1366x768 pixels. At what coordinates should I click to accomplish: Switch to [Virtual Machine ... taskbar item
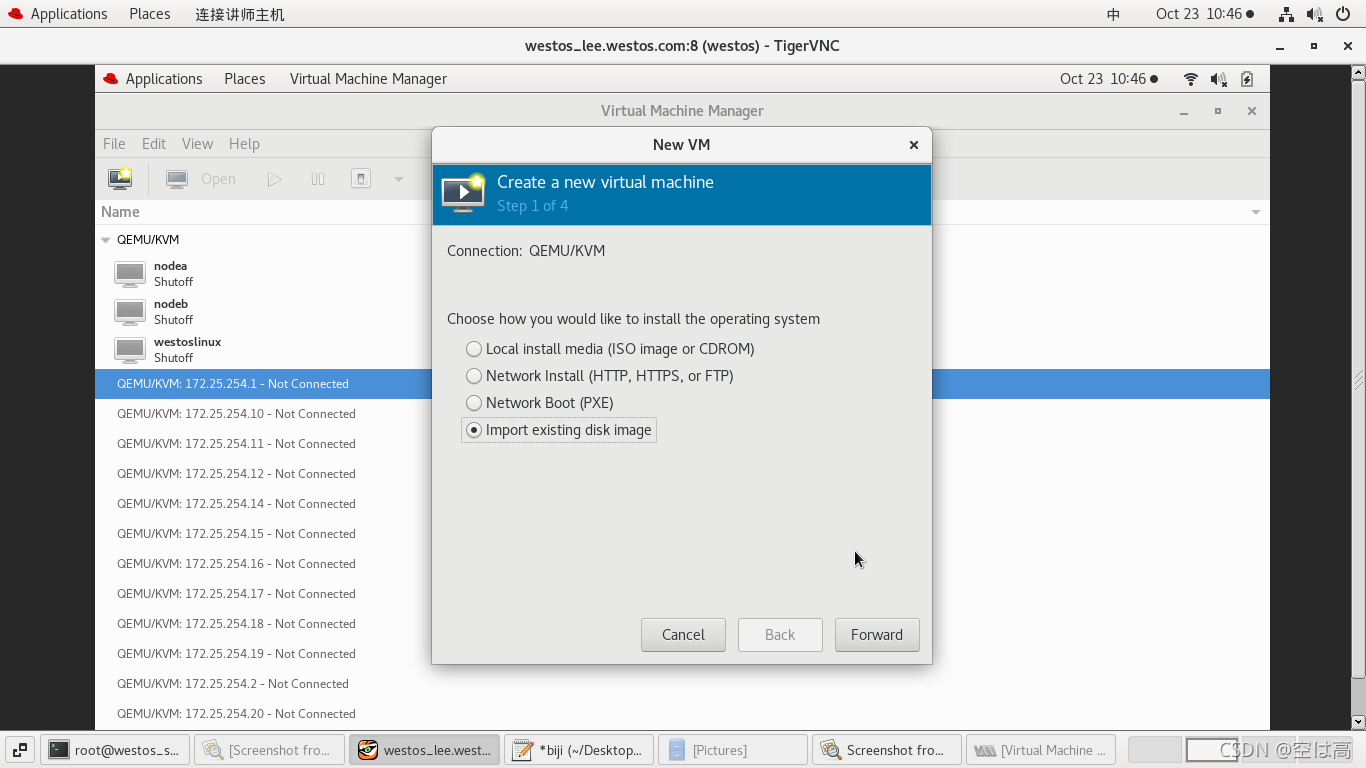coord(1042,750)
